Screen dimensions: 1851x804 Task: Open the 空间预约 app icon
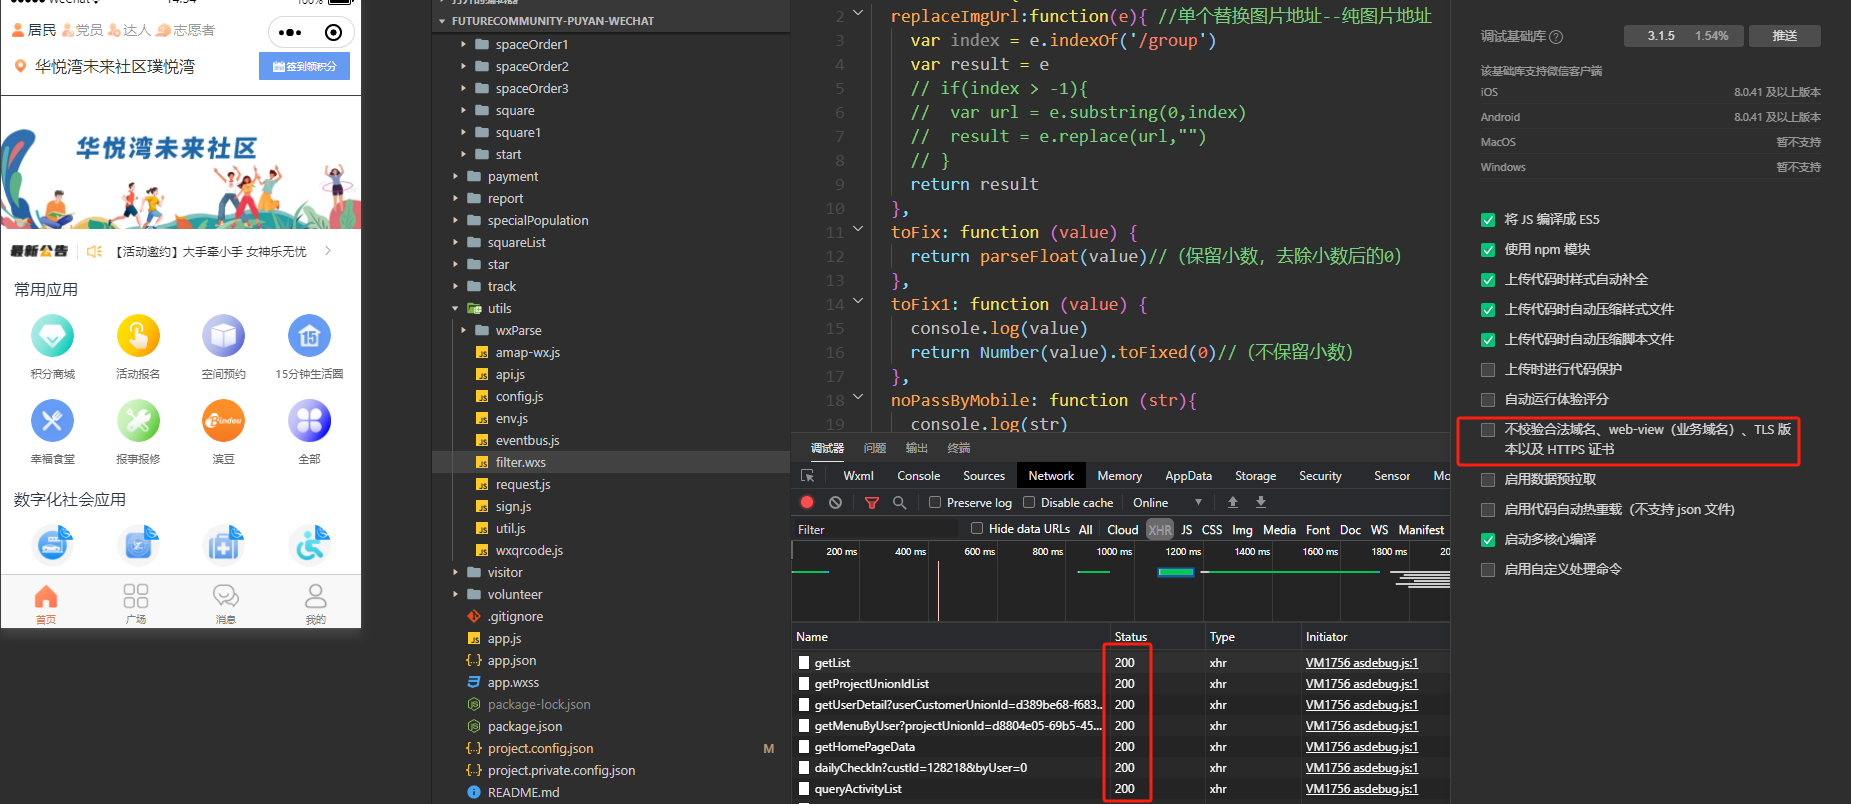tap(224, 336)
